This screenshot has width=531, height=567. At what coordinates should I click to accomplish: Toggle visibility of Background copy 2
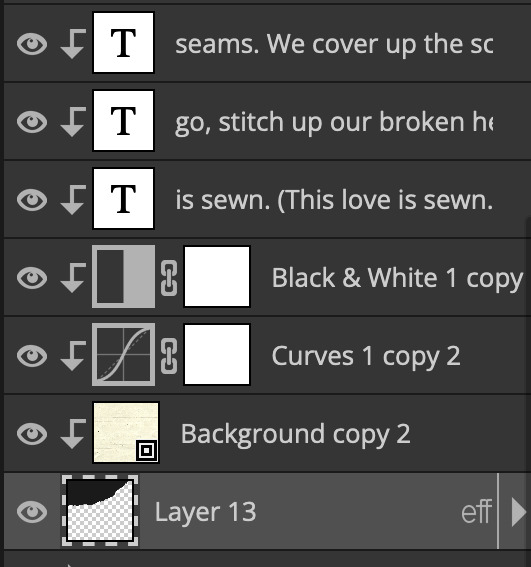[32, 434]
